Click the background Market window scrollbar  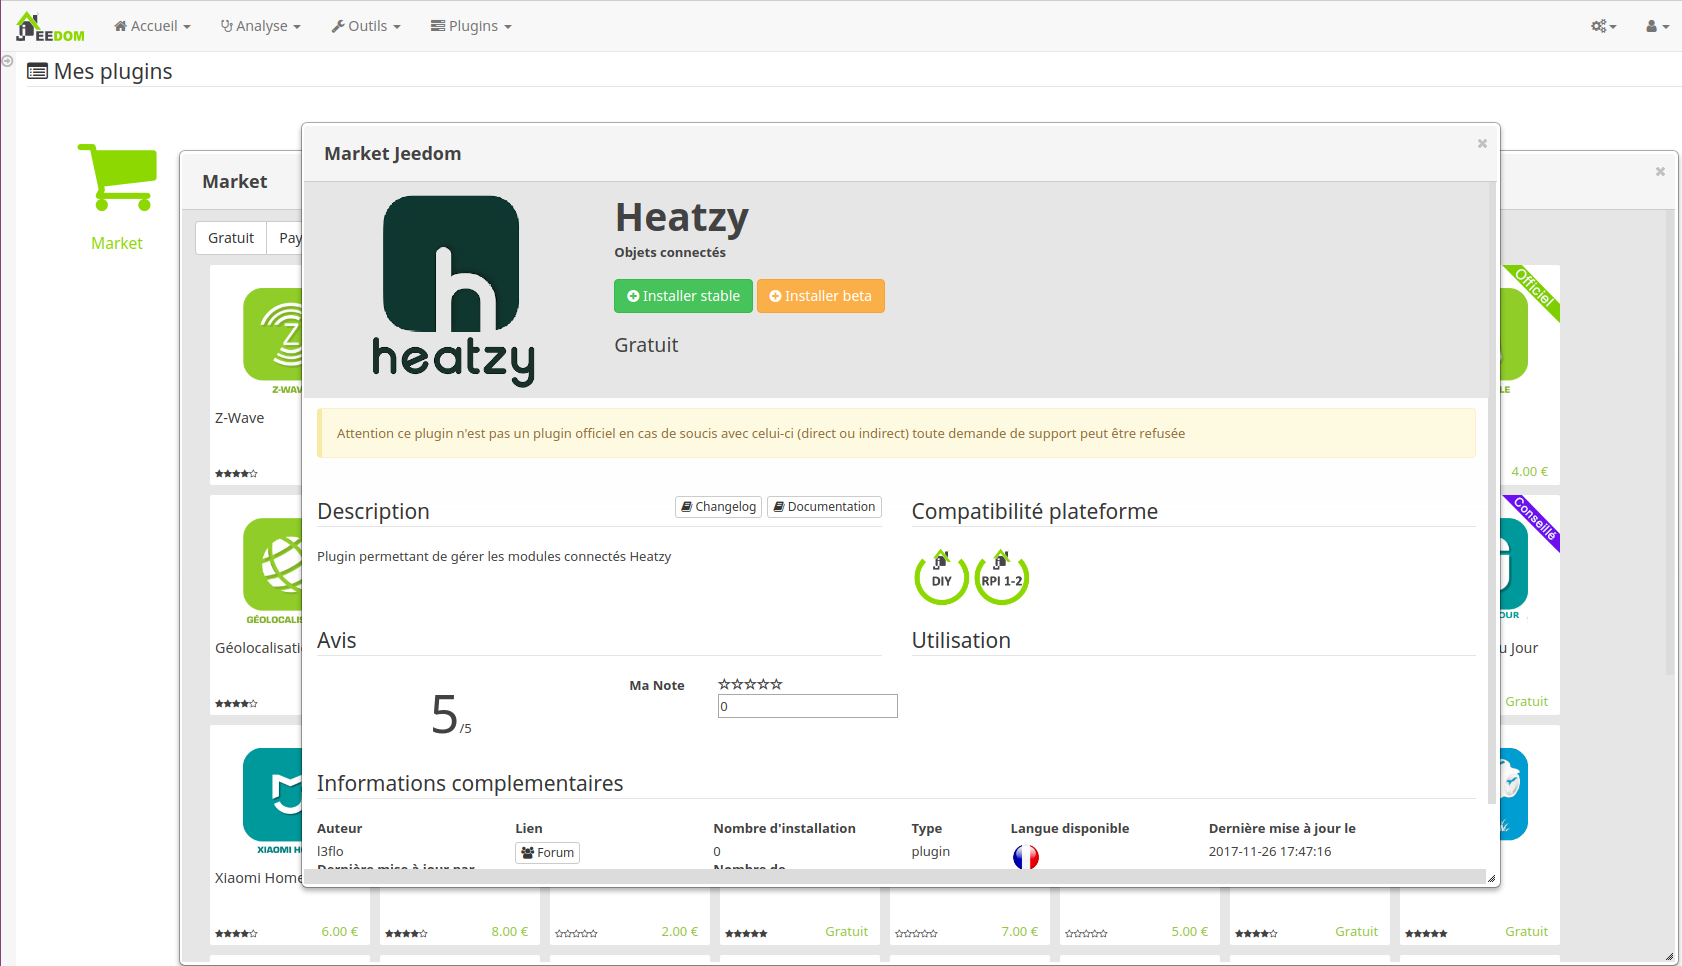pyautogui.click(x=1670, y=442)
